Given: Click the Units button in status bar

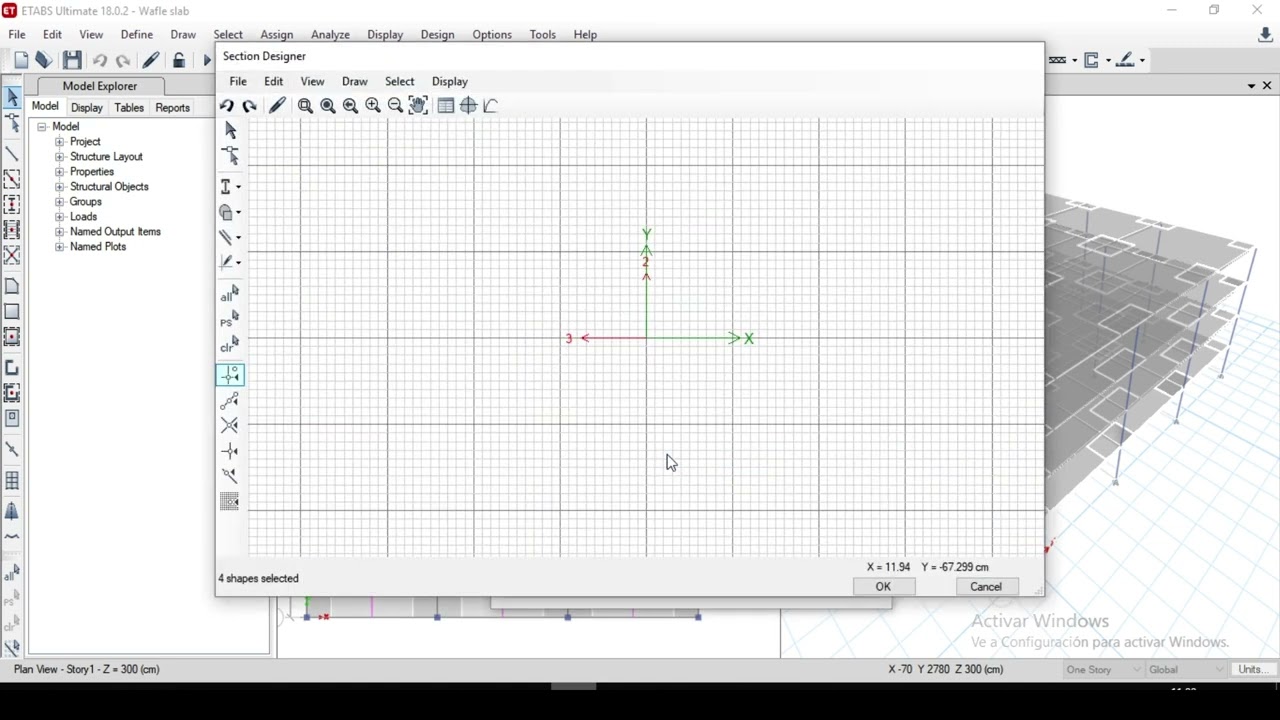Looking at the screenshot, I should [x=1251, y=669].
